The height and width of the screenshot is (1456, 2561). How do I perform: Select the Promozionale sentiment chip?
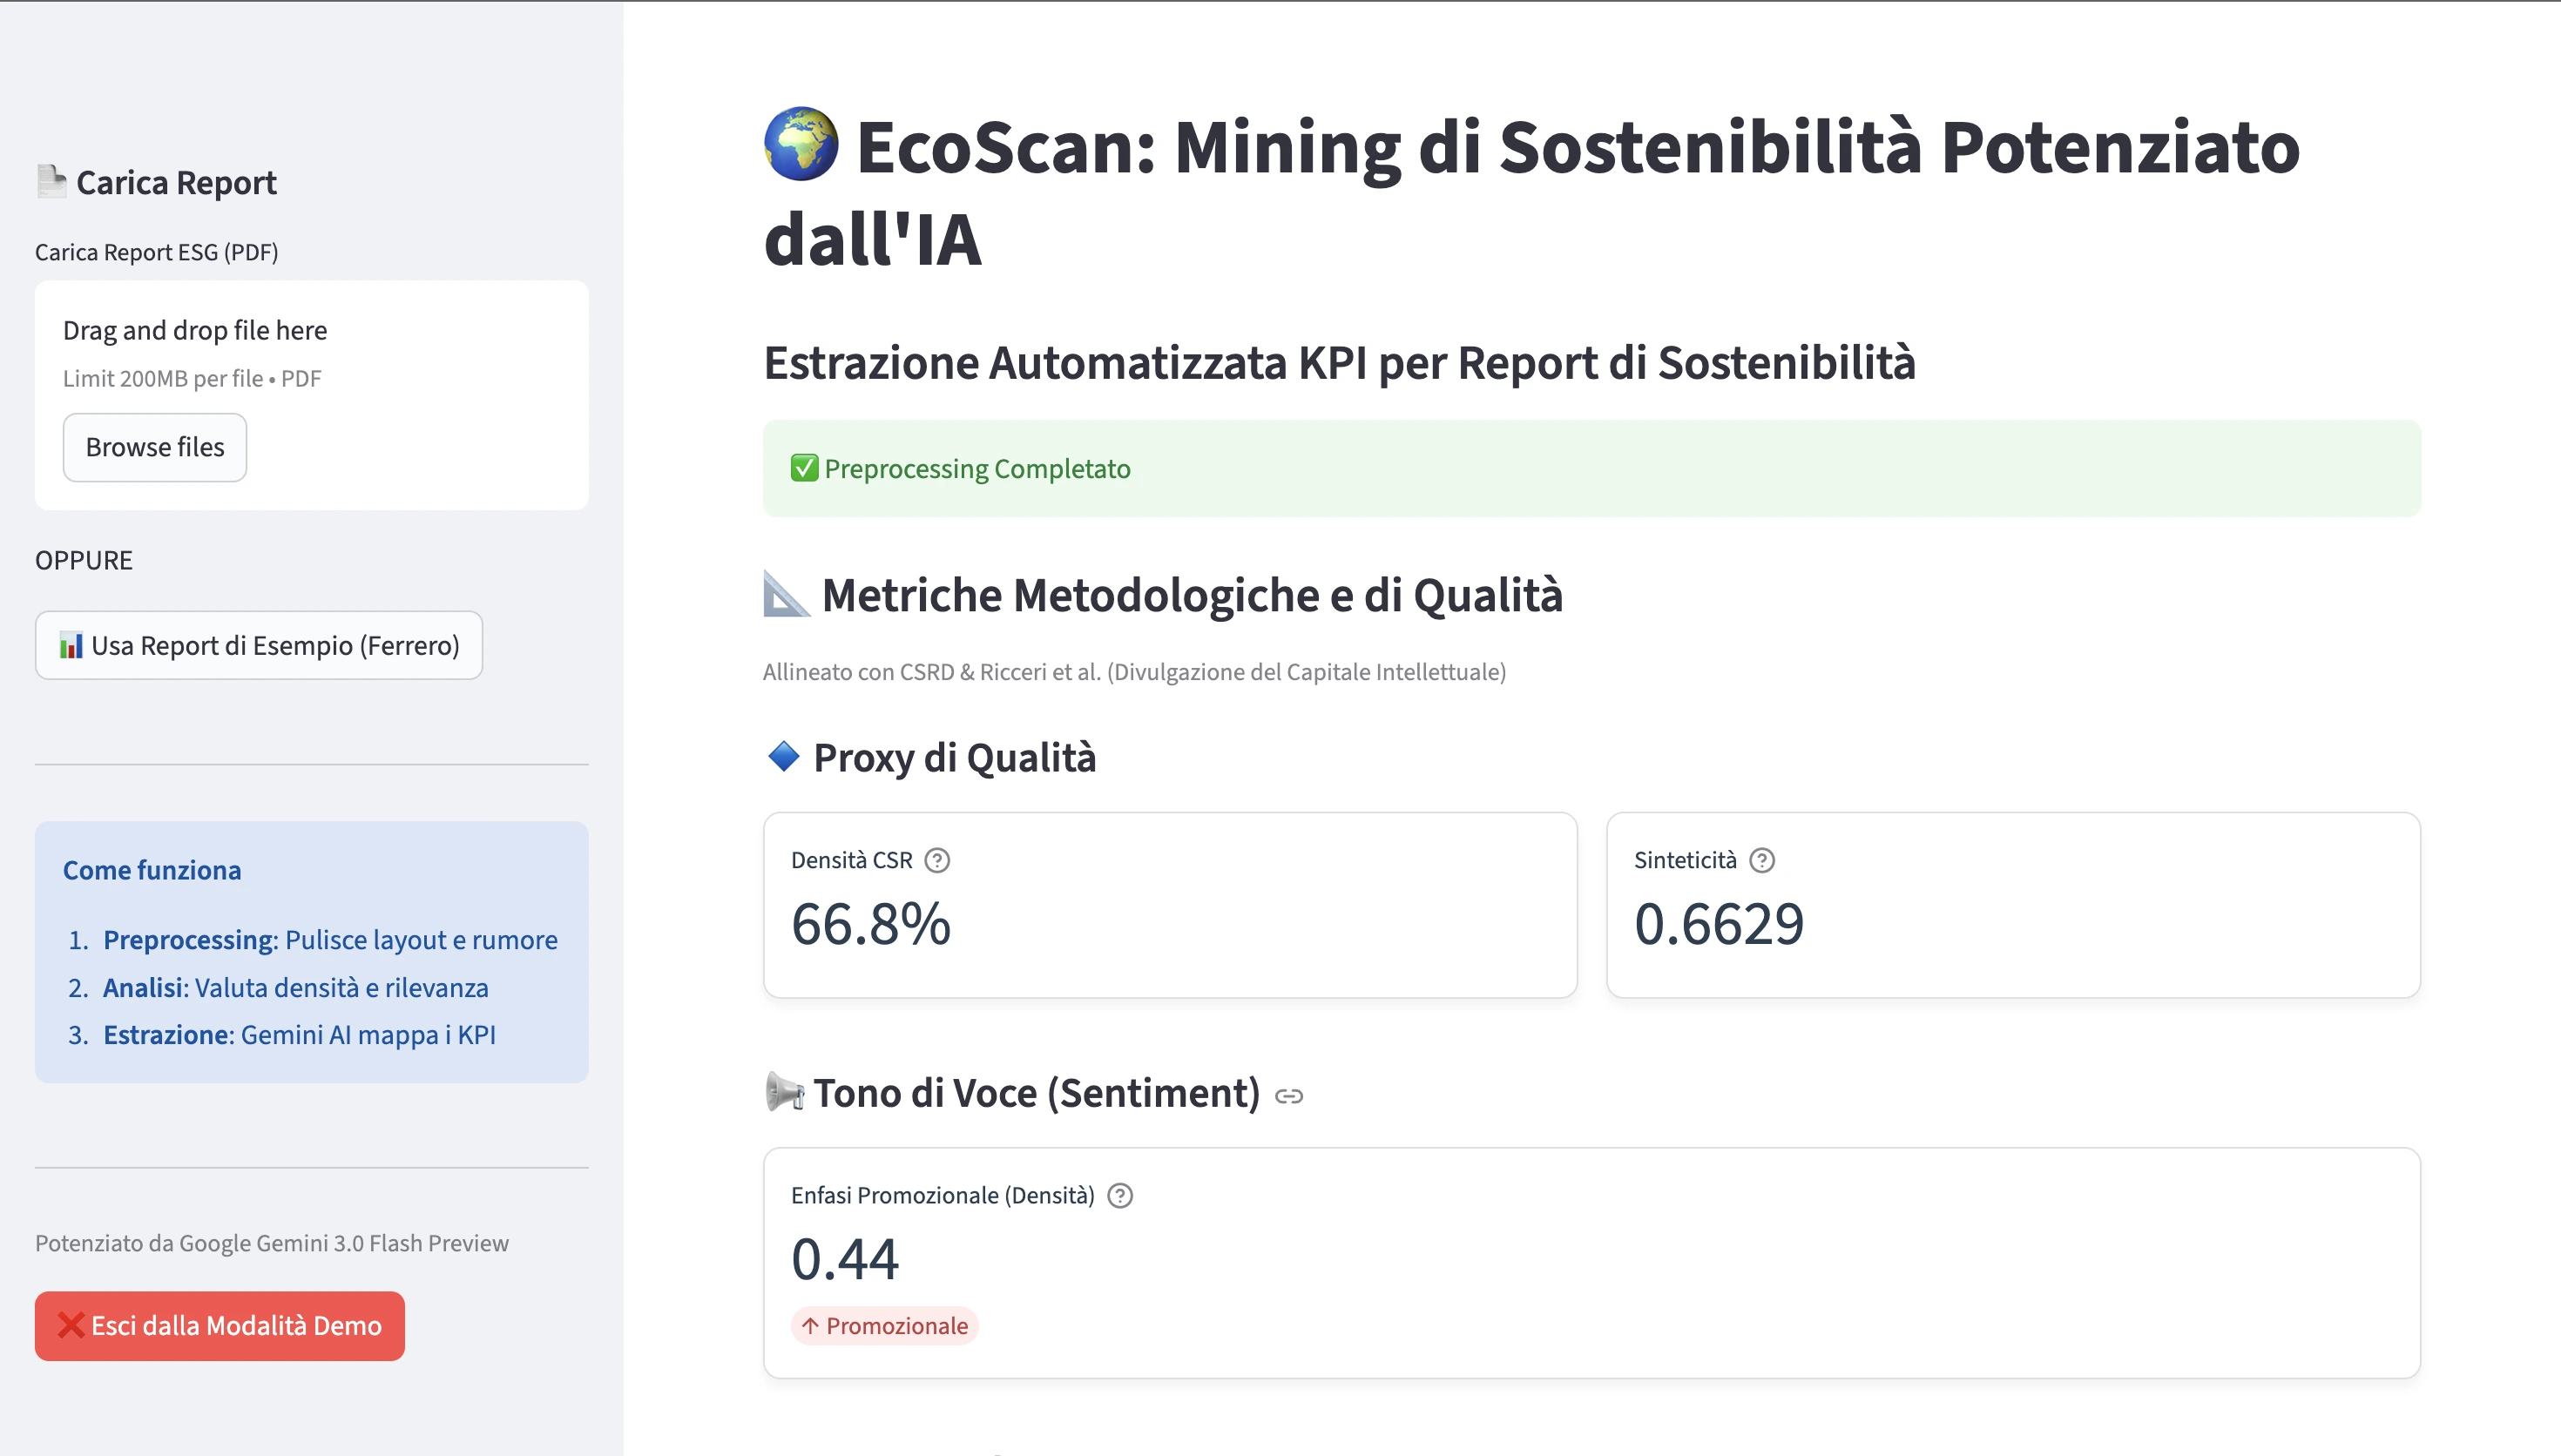tap(884, 1325)
